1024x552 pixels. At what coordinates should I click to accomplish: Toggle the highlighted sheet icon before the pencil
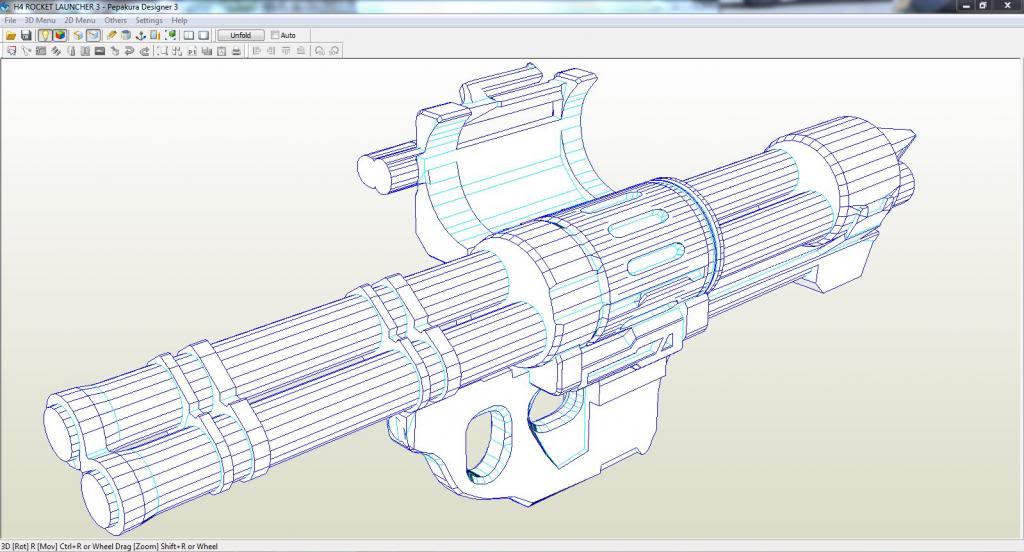point(93,35)
